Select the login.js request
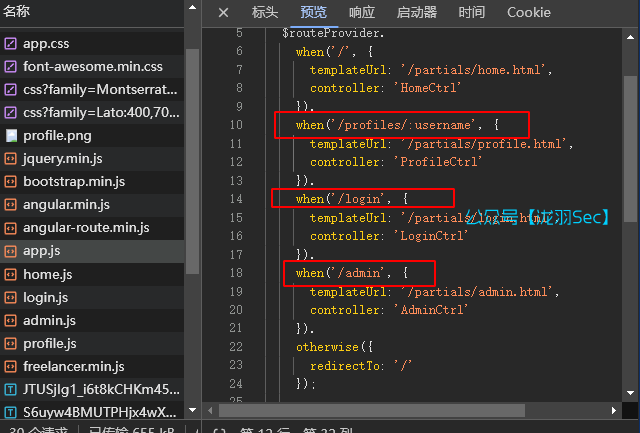640x433 pixels. pos(45,297)
